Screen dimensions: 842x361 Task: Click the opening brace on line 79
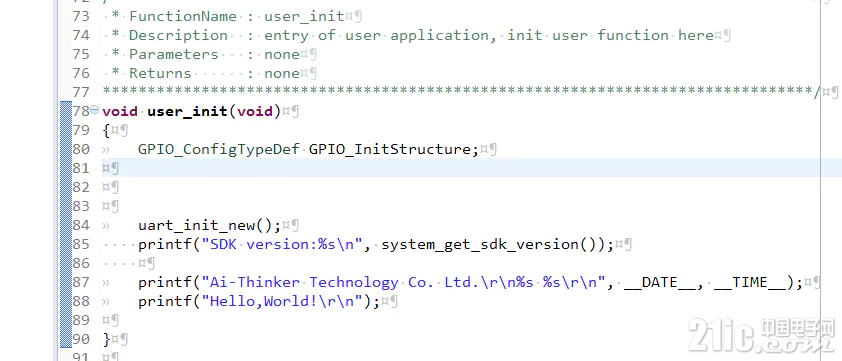(x=106, y=131)
